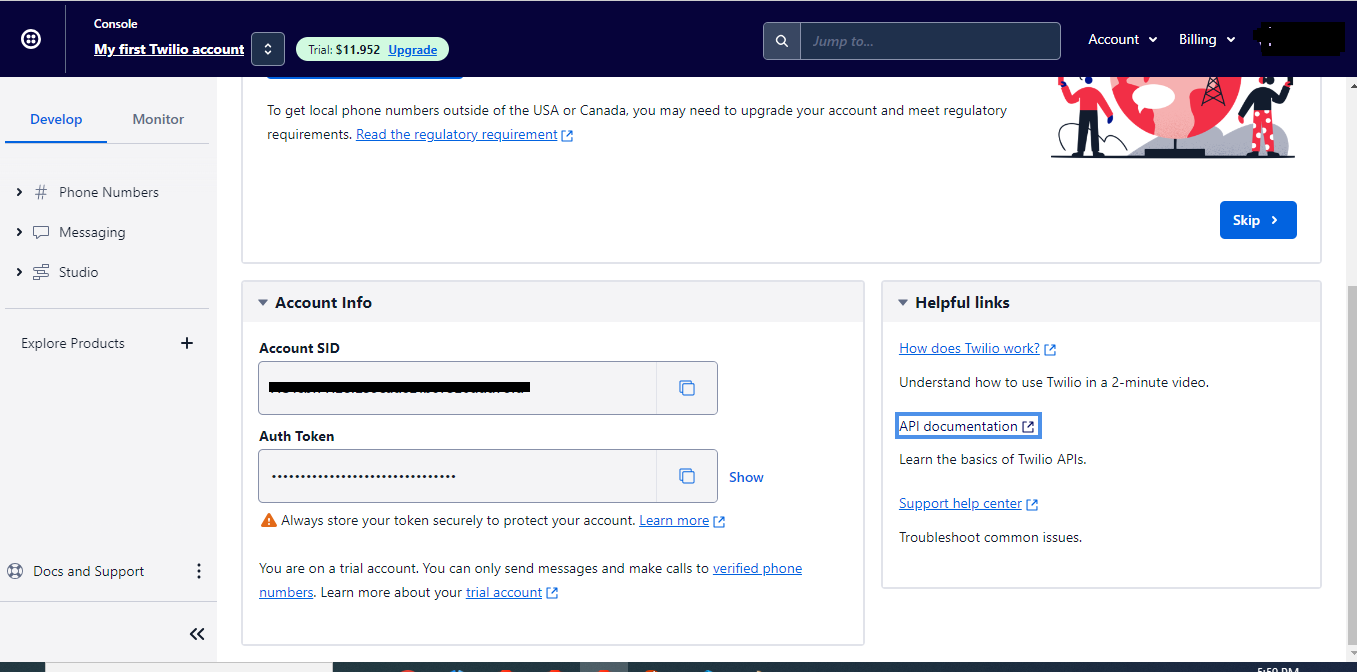This screenshot has width=1357, height=672.
Task: Click the Auth Token field
Action: coord(457,476)
